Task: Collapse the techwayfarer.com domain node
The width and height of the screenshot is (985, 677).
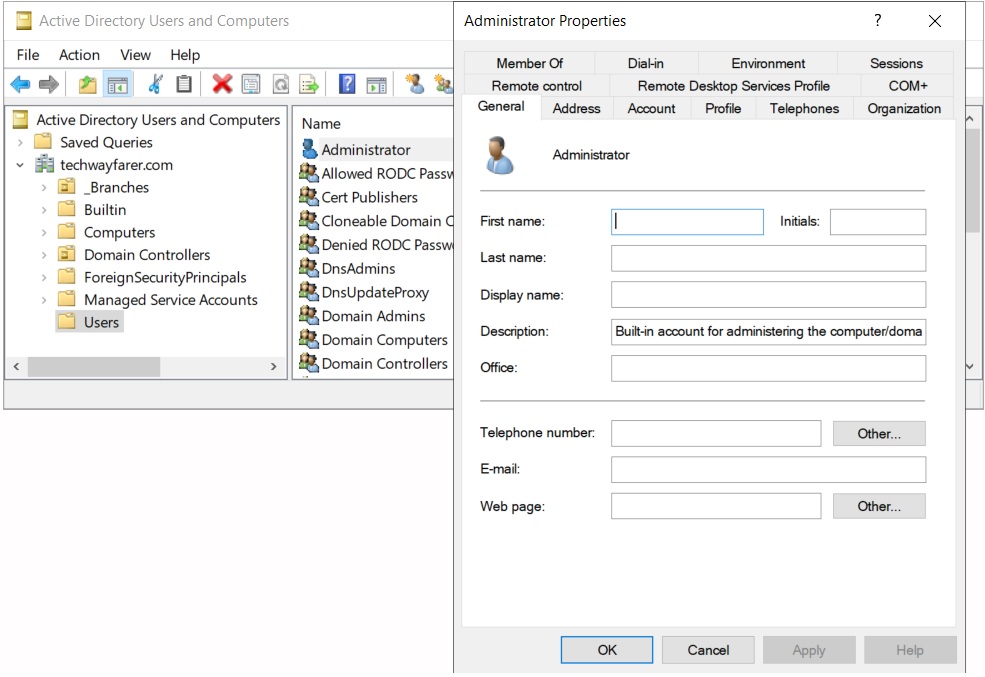Action: pyautogui.click(x=20, y=165)
